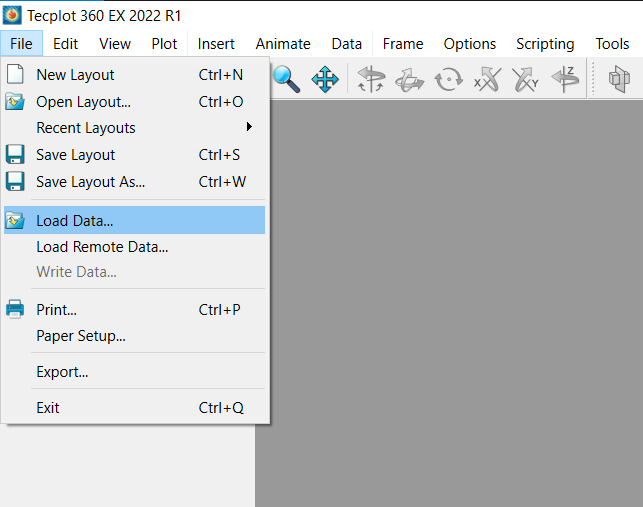
Task: Click the folder icon beside Open Layout
Action: click(x=15, y=101)
